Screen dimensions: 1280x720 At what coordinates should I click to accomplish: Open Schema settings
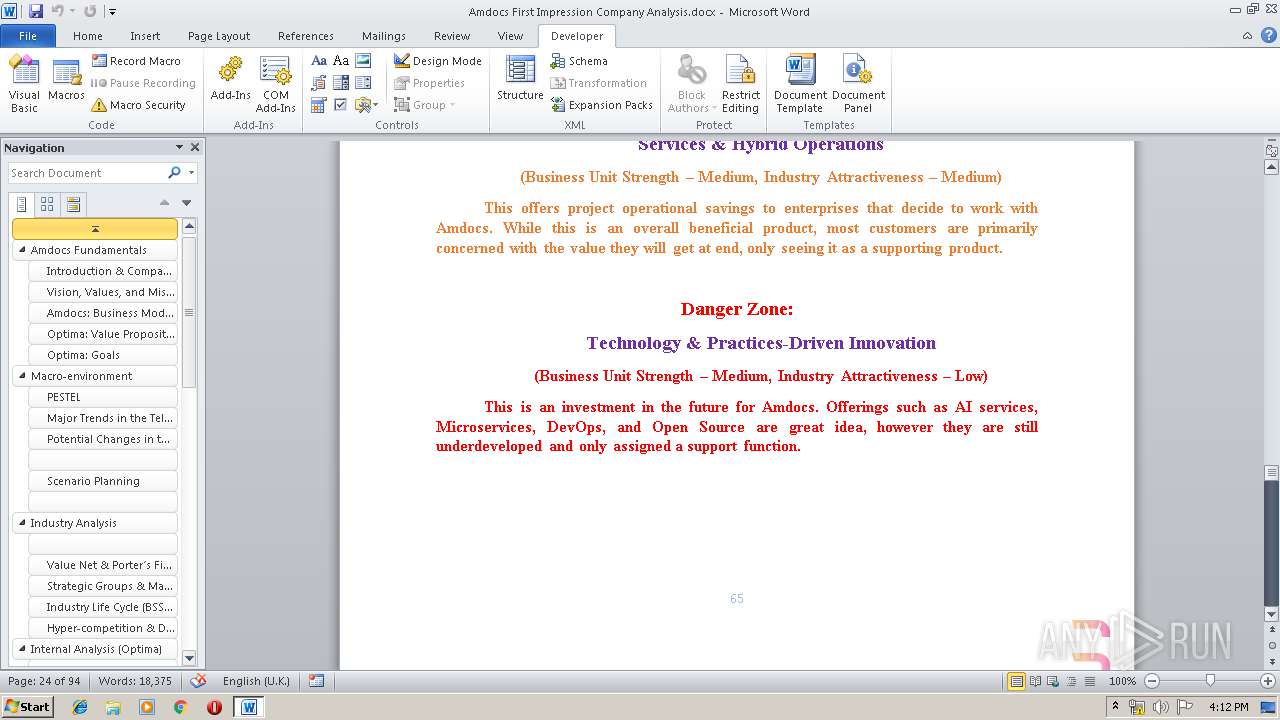579,61
